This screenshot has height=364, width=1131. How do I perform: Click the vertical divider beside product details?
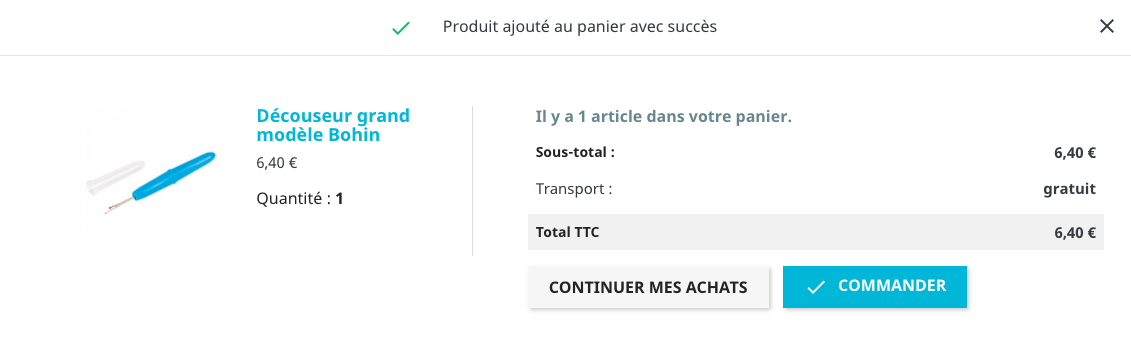pos(472,181)
